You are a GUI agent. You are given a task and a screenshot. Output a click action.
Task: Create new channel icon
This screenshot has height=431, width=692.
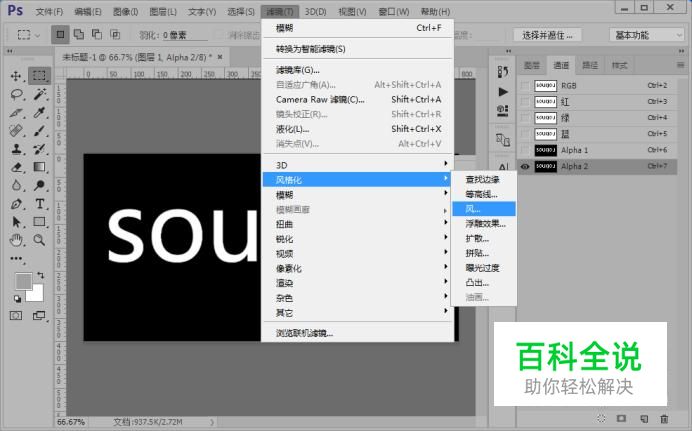644,418
